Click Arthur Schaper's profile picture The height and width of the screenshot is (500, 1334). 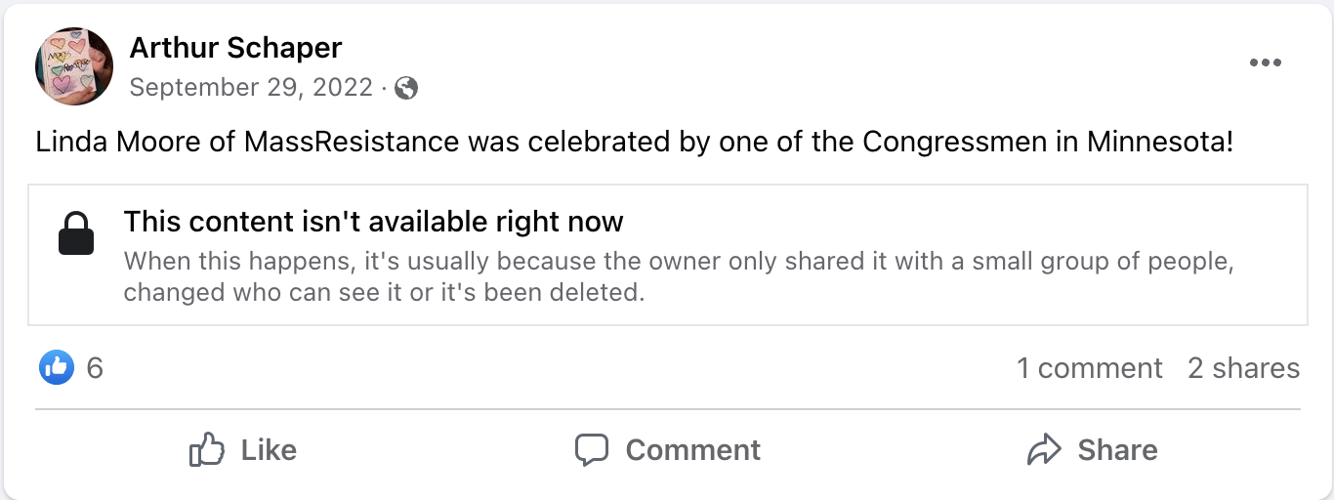click(74, 66)
